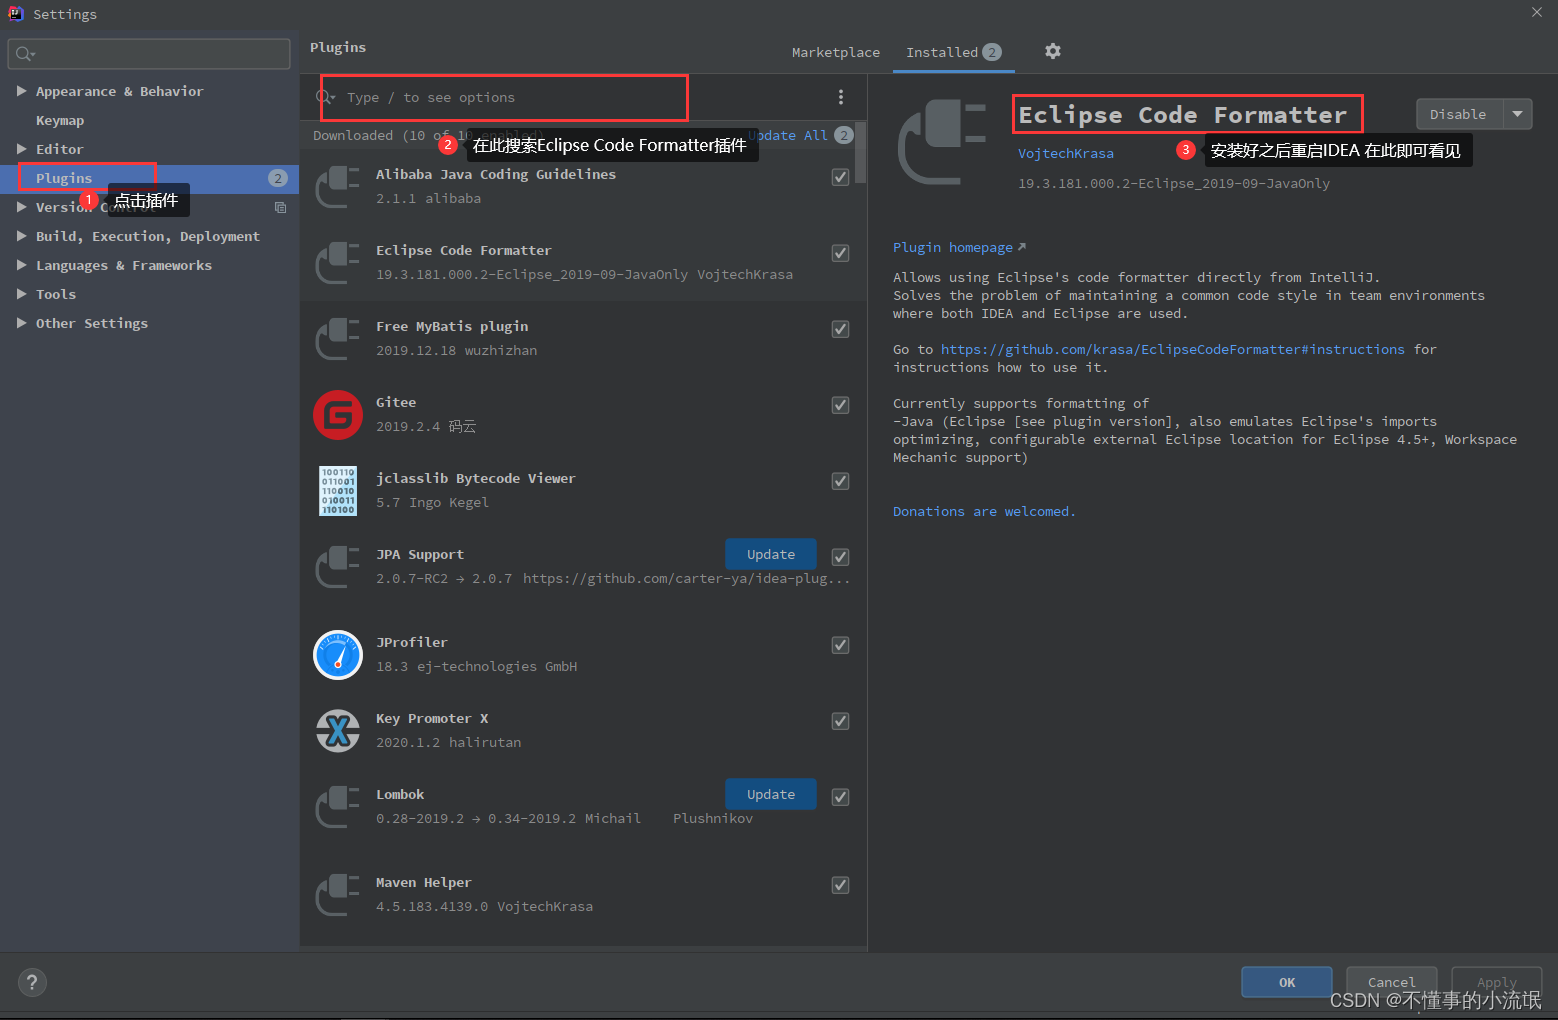
Task: Toggle JPA Support checkbox
Action: (x=840, y=557)
